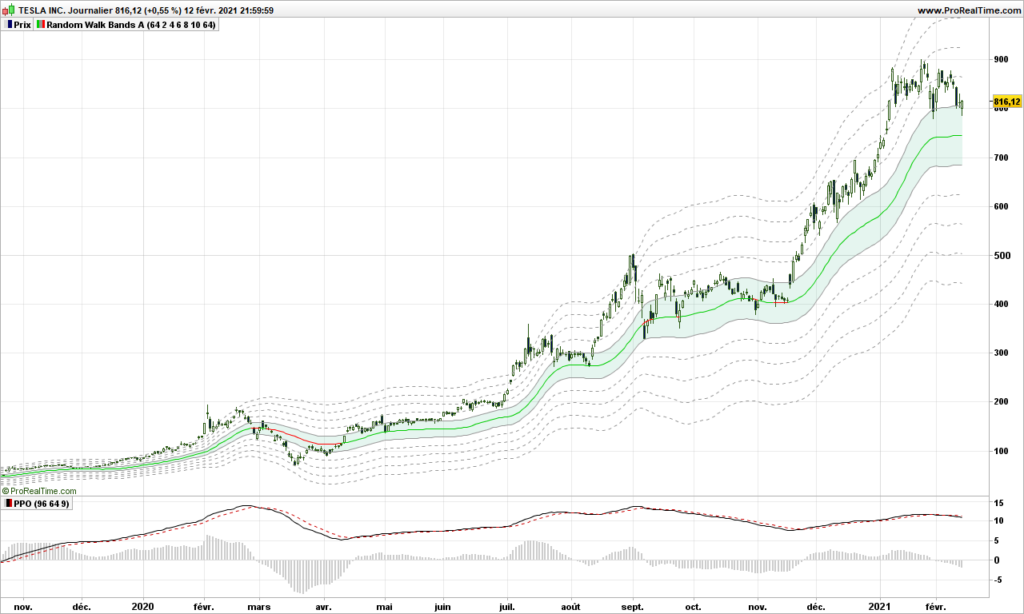Select the TESLA INC. Journalier title text
The image size is (1024, 614).
tap(65, 10)
